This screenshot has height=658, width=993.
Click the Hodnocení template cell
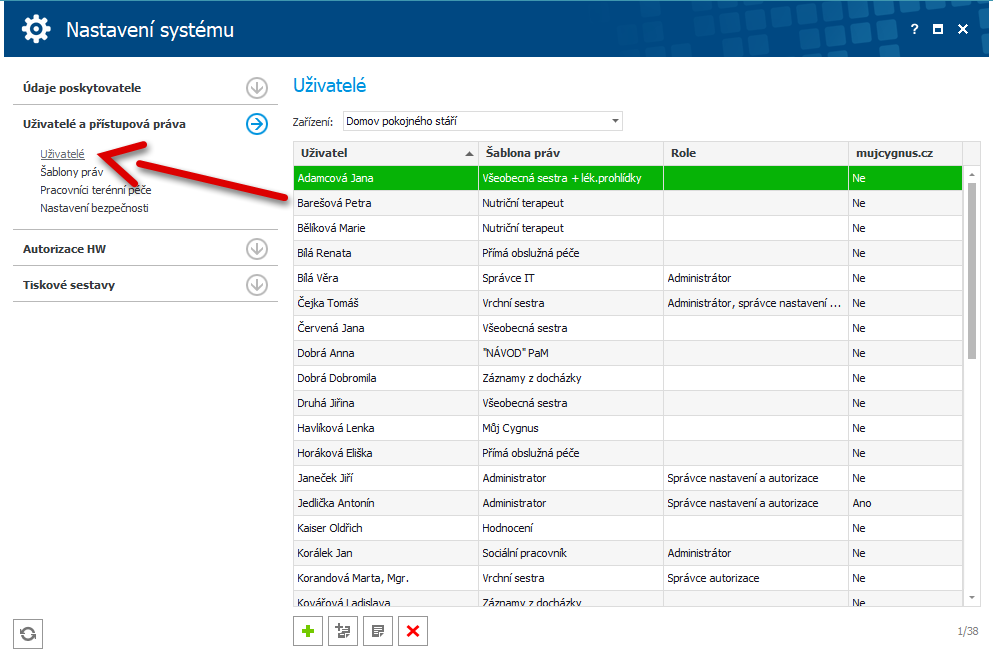pos(571,528)
